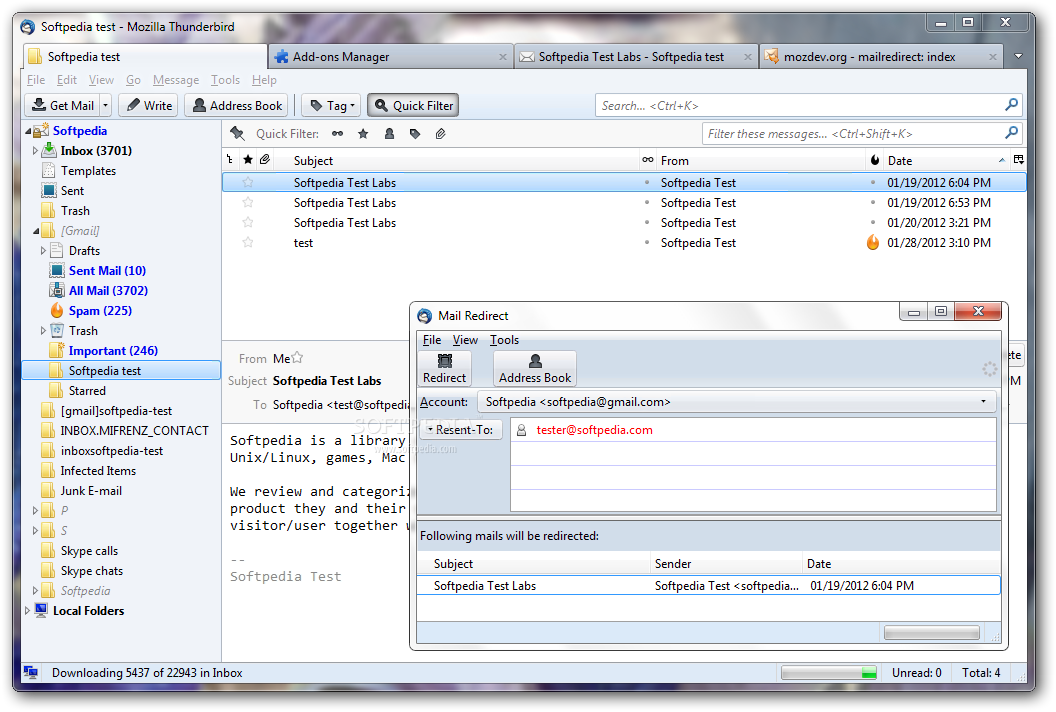Star the first Softpedia Test Labs message
Viewport: 1056px width, 712px height.
pos(248,183)
